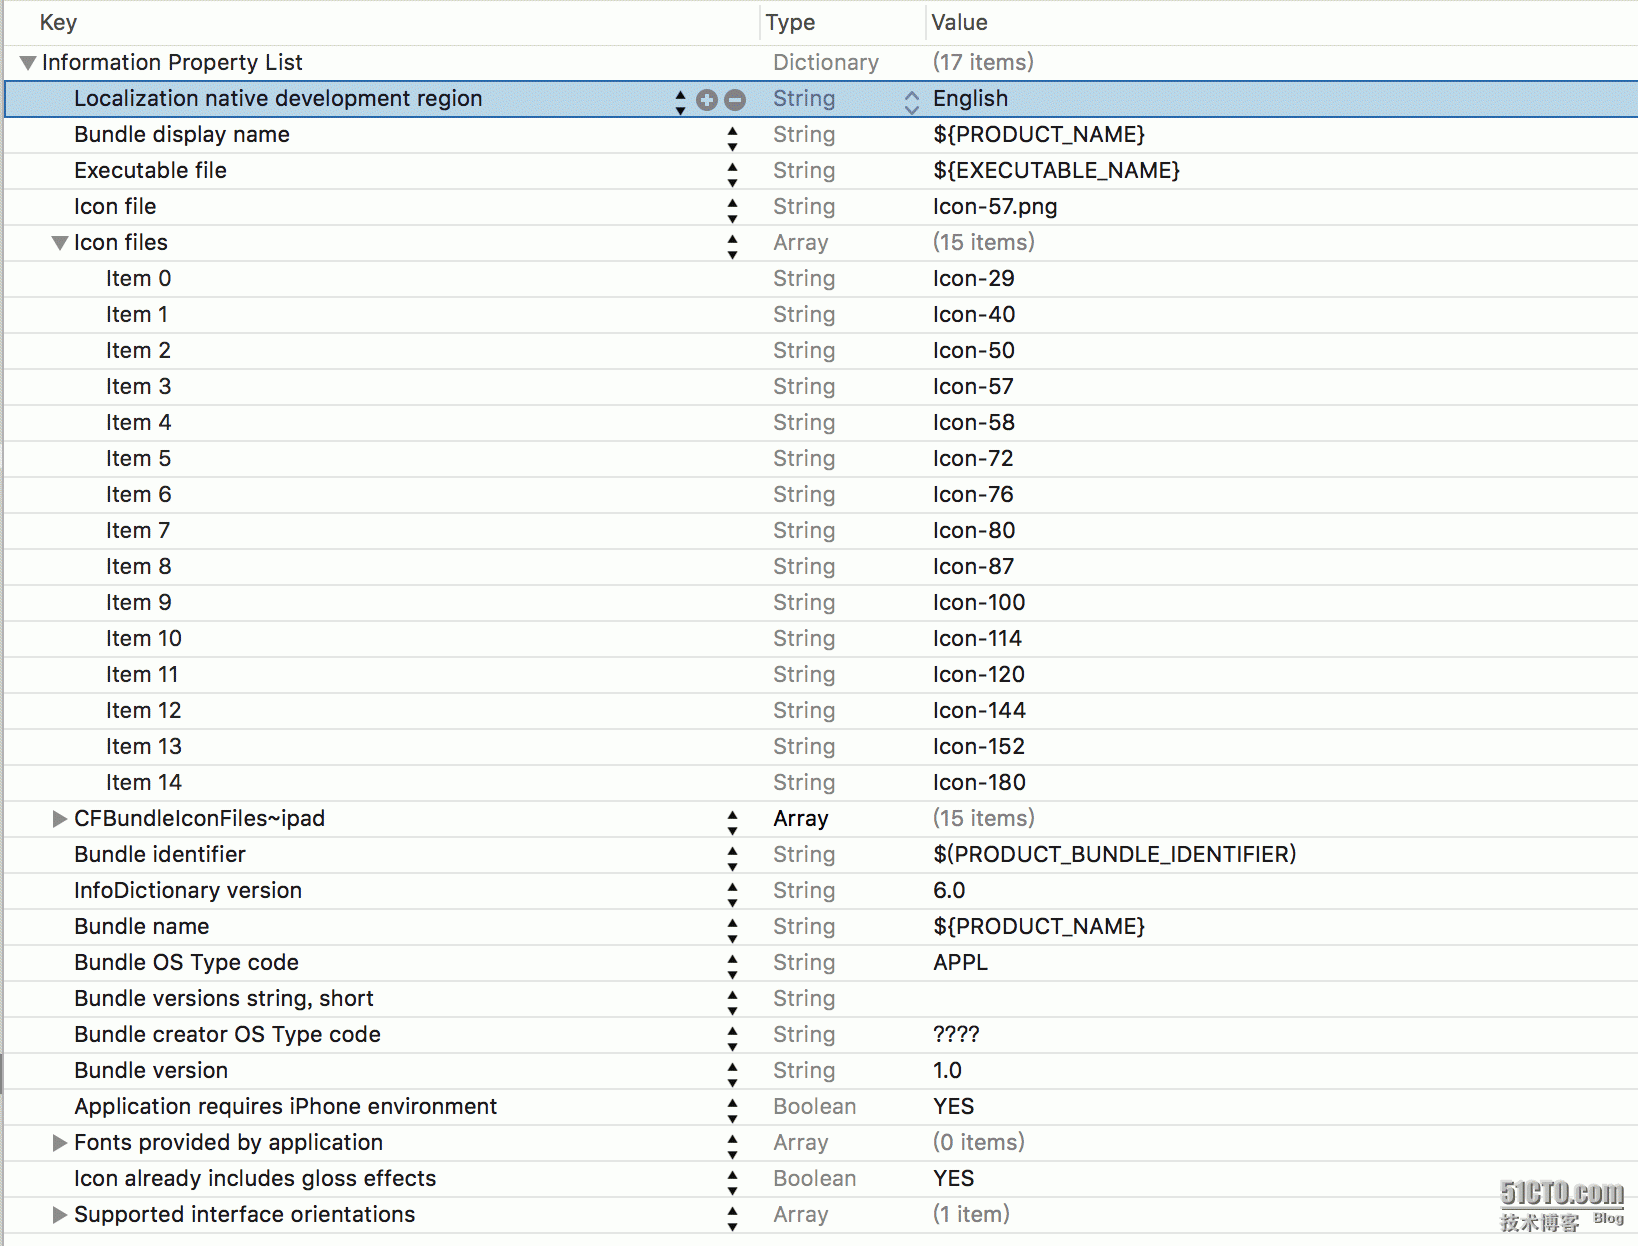Select the Icon-29 value
Screen dimensions: 1638x1246
tap(974, 278)
